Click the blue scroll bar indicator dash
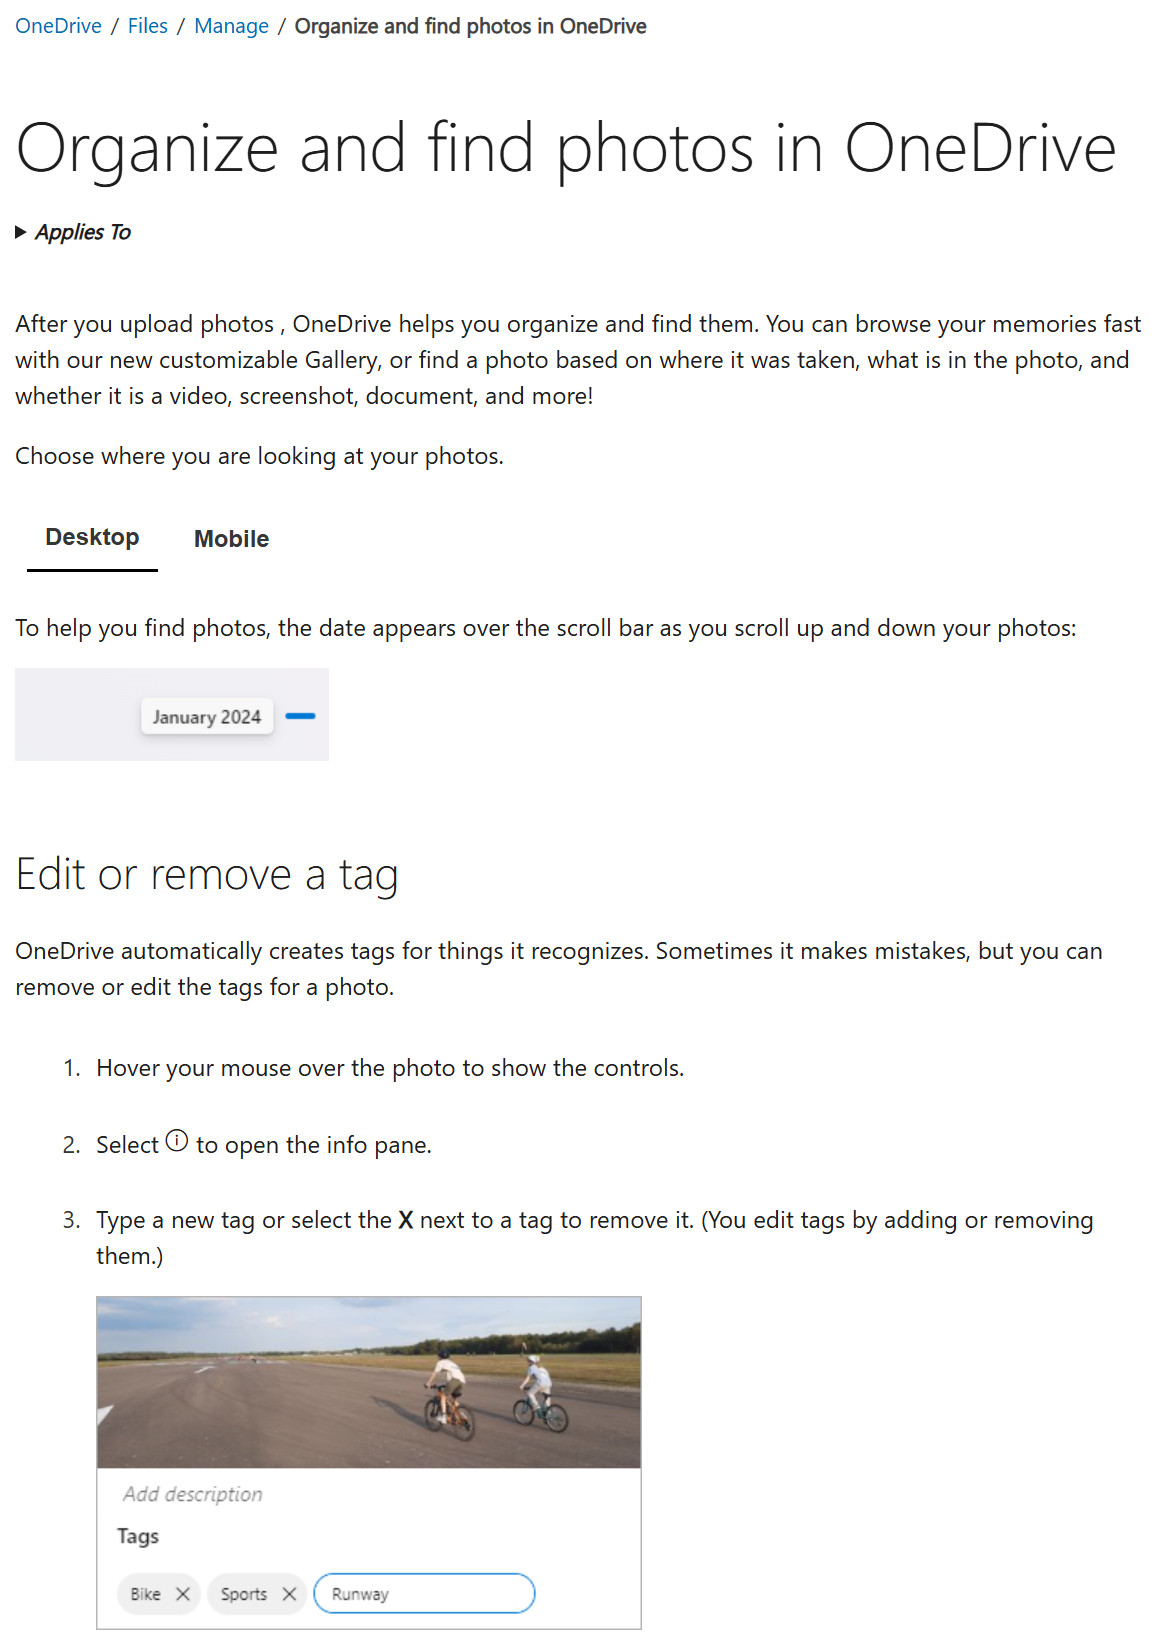The image size is (1165, 1652). click(x=300, y=716)
